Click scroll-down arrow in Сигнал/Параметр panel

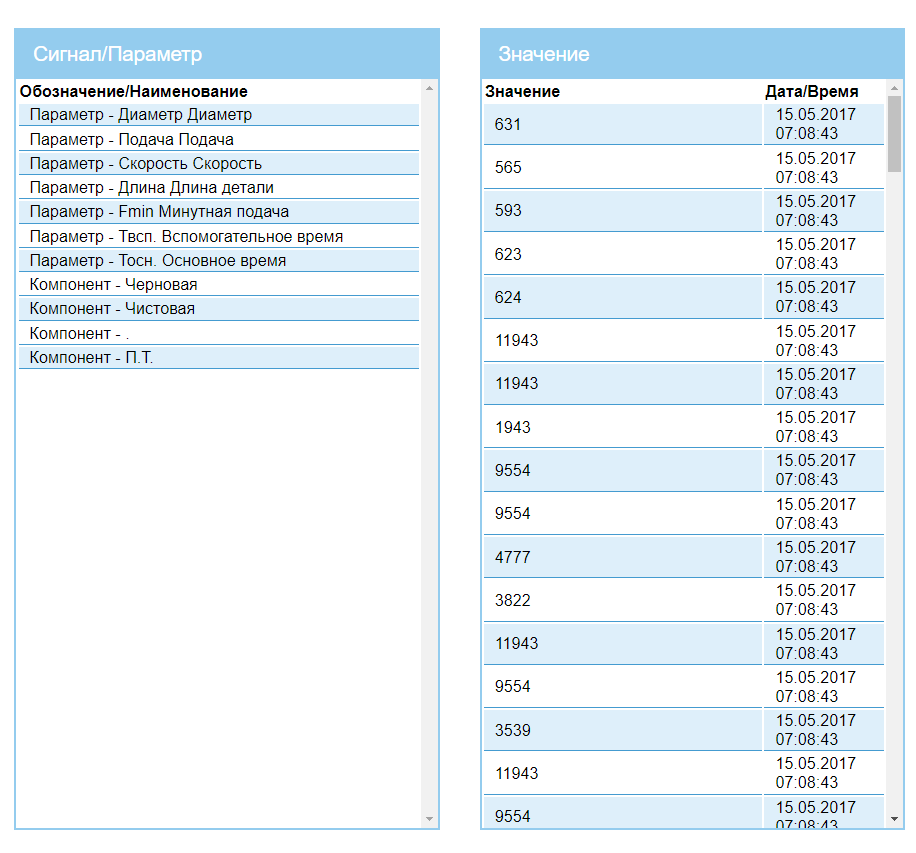pos(430,819)
